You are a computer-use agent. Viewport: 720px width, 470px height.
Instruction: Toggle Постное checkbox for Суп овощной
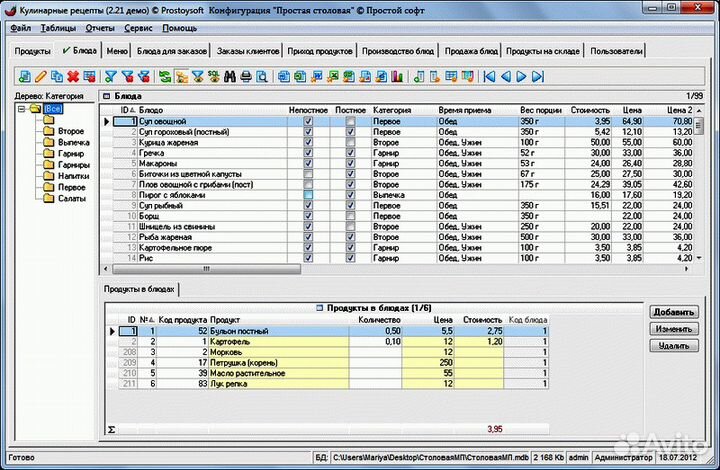(350, 121)
